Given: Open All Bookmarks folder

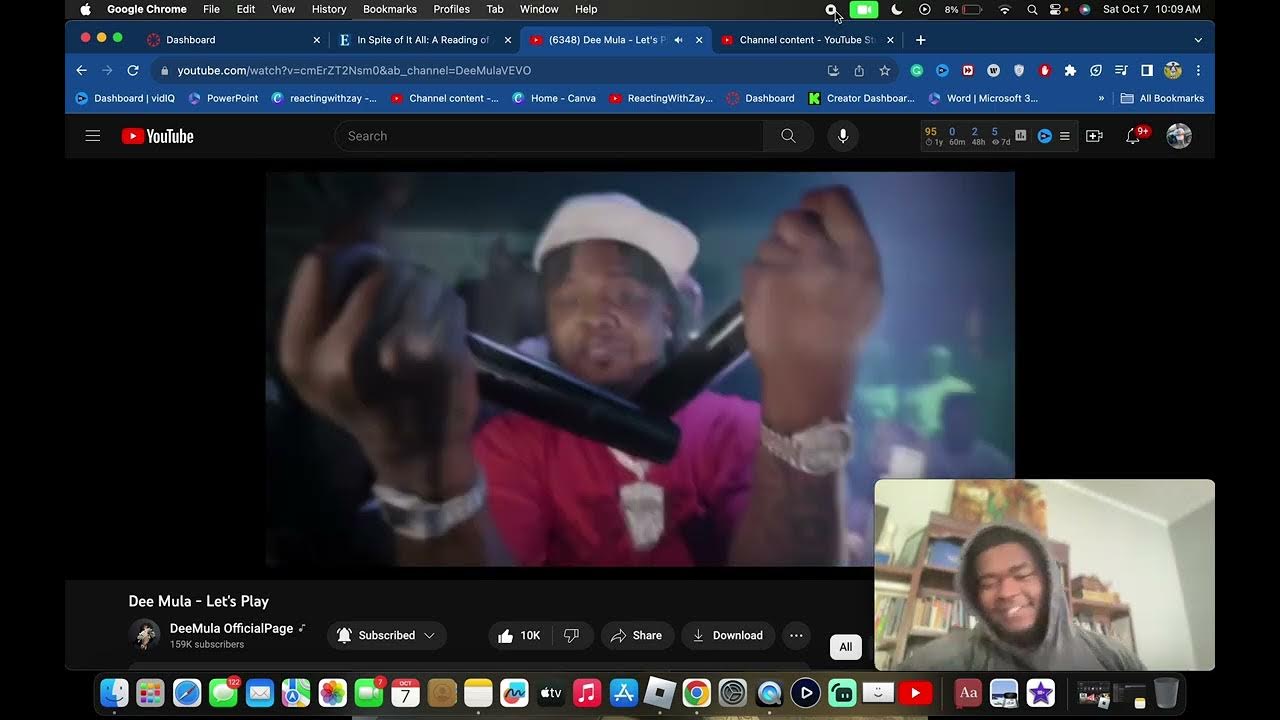Looking at the screenshot, I should pos(1162,98).
